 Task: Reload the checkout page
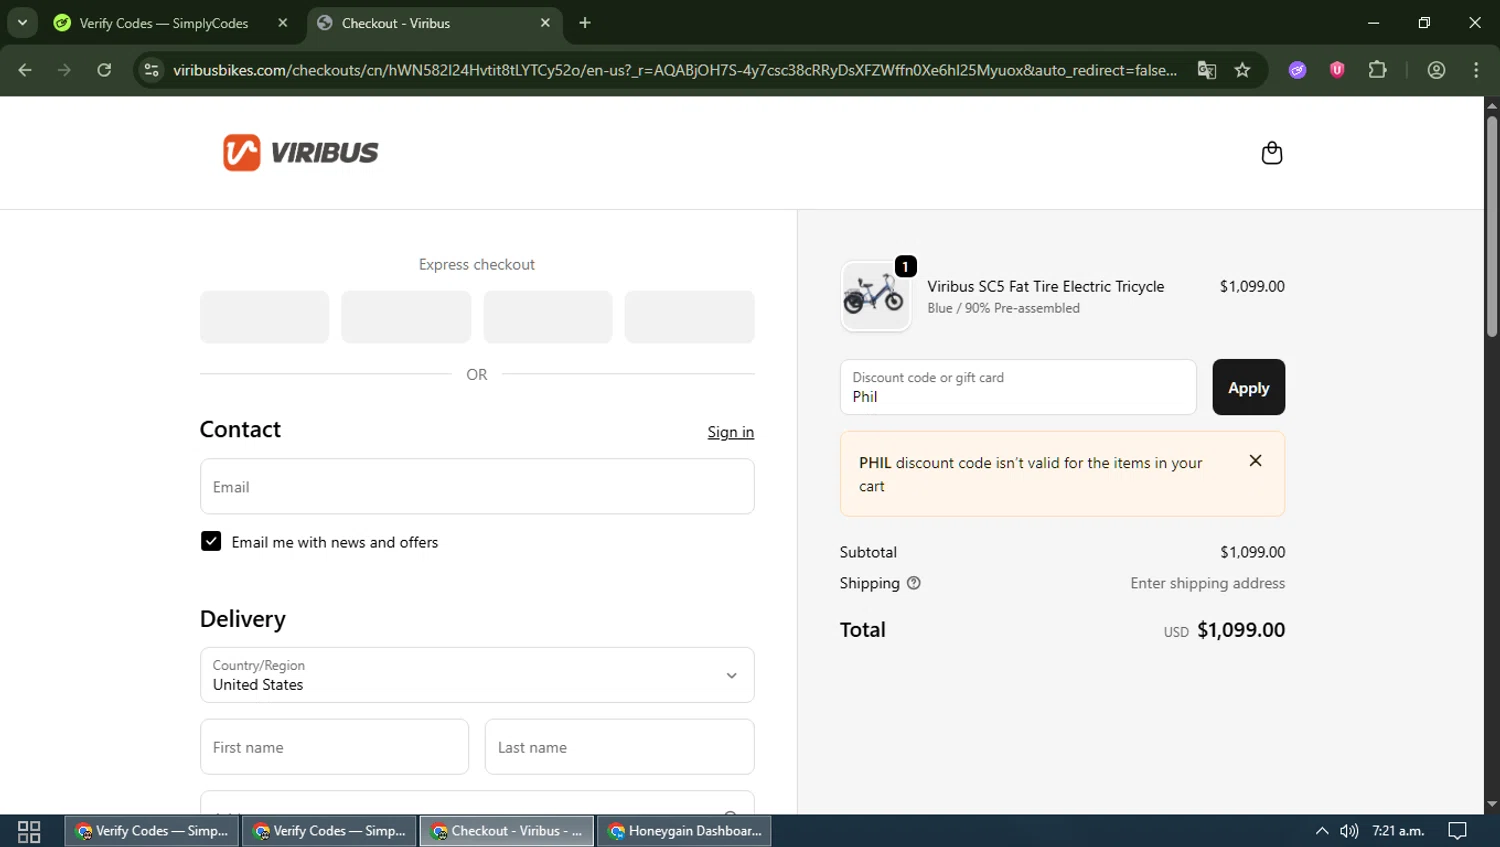pos(104,70)
